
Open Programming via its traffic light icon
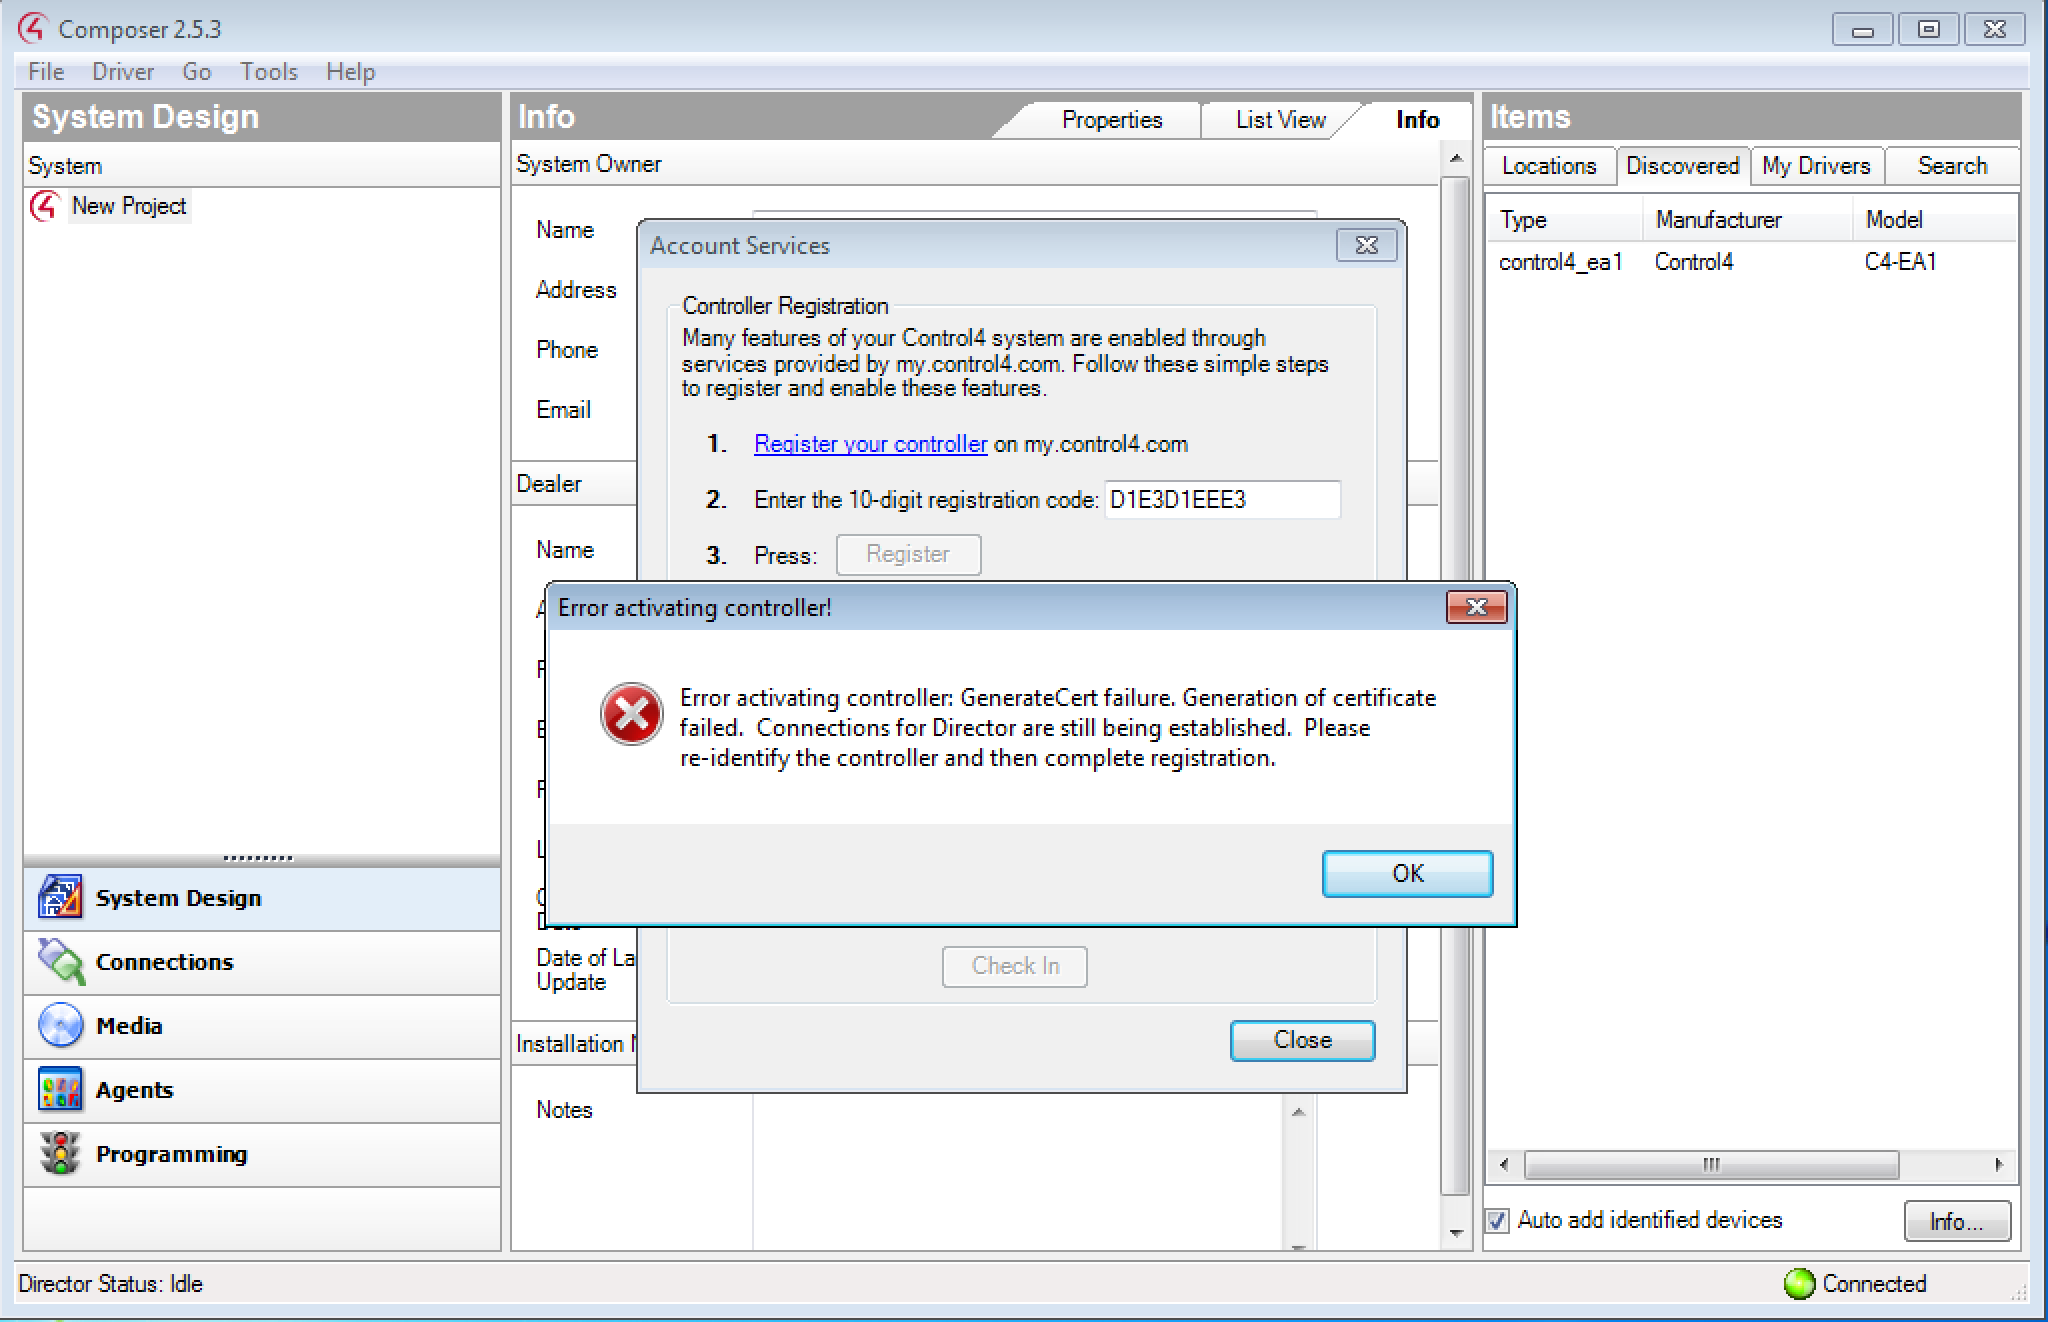click(x=60, y=1153)
